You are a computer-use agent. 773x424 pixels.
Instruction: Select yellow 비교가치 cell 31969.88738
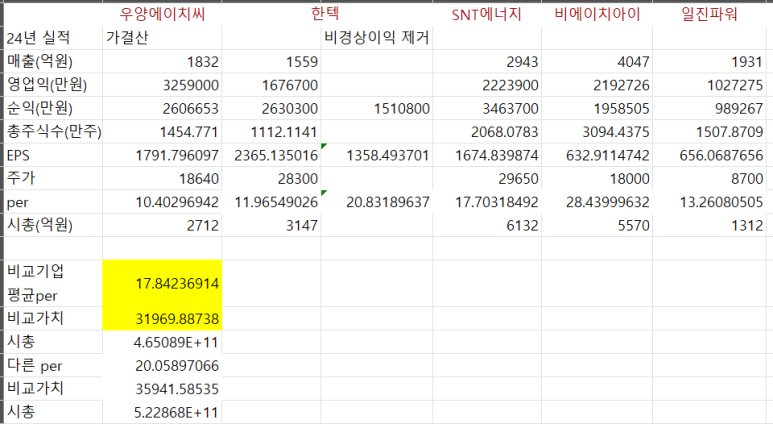pyautogui.click(x=162, y=318)
